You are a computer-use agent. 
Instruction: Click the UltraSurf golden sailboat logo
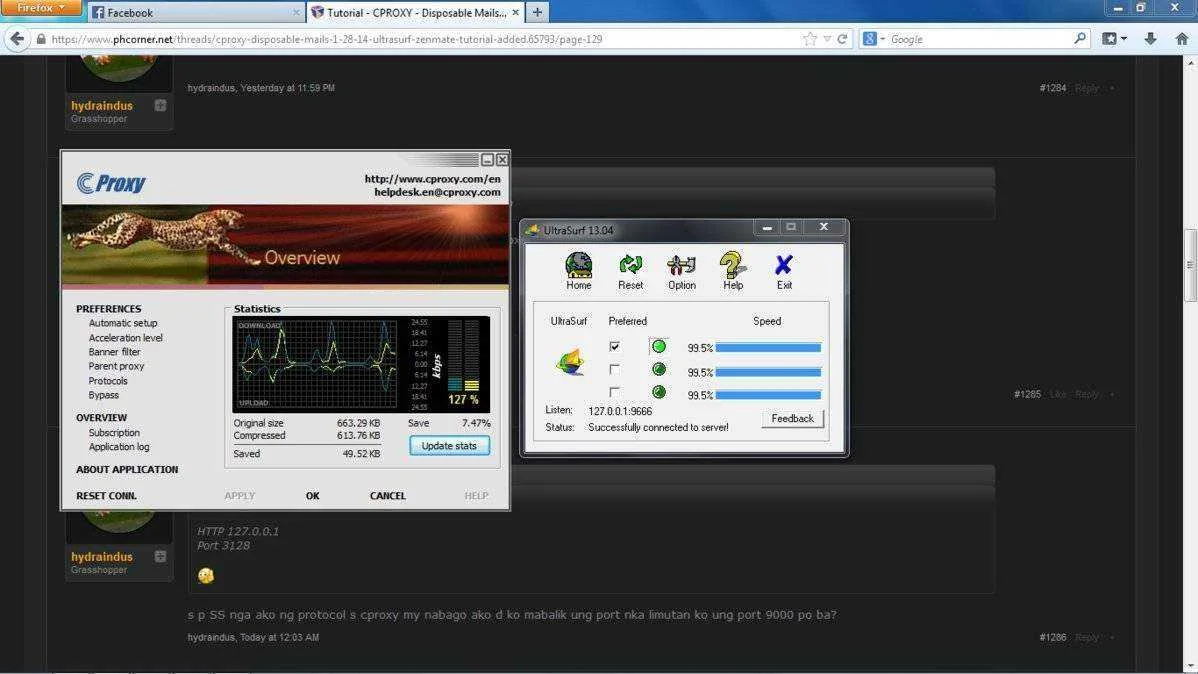pyautogui.click(x=570, y=361)
